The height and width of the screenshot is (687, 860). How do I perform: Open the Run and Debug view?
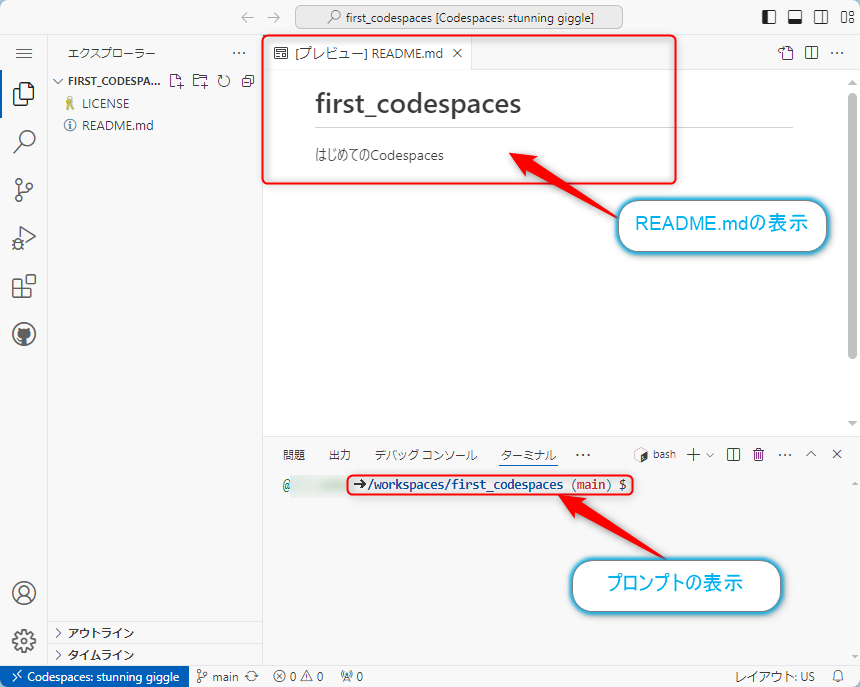(x=24, y=238)
